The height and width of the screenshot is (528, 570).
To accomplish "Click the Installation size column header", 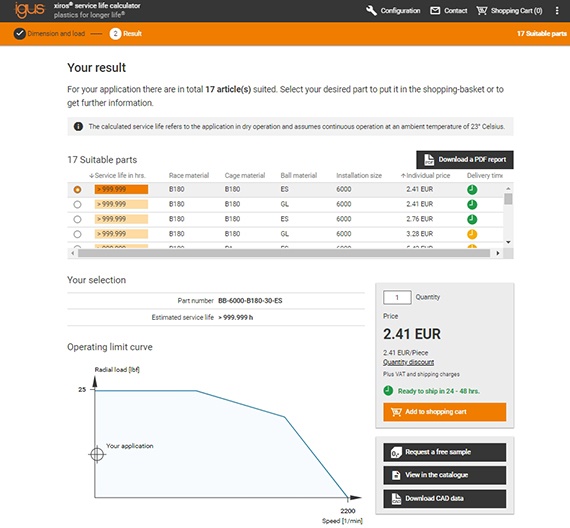I will tap(359, 175).
